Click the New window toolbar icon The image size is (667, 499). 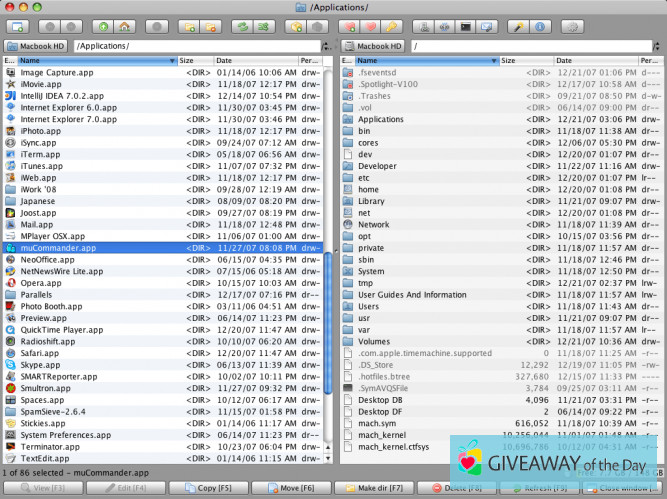click(x=19, y=25)
